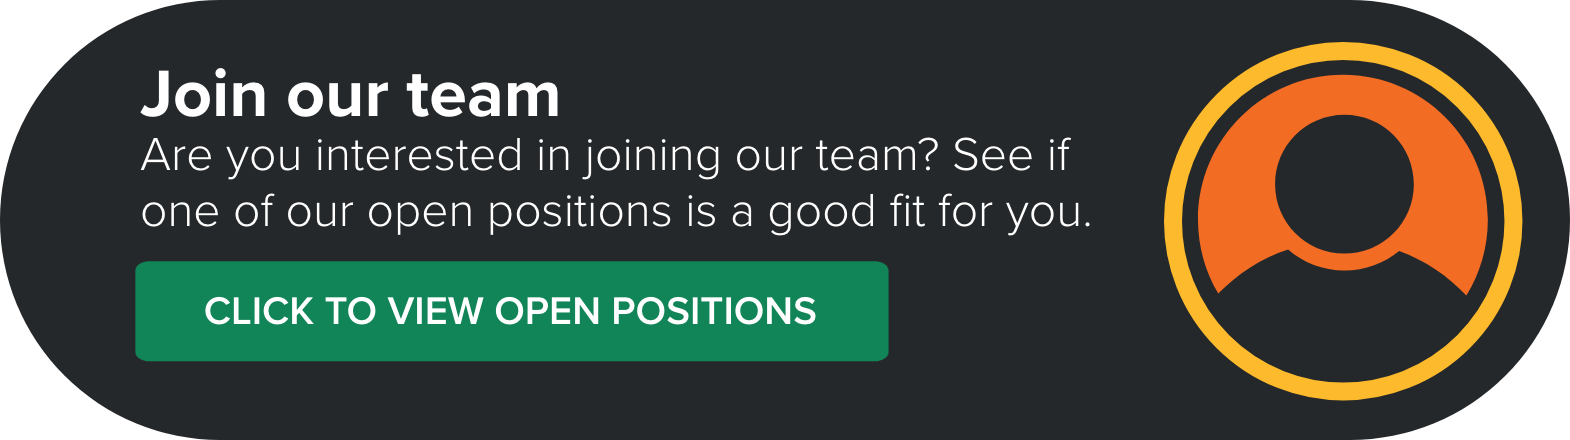Click the empty dark banner area below the avatar ring
Viewport: 1570px width, 440px height.
[x=1343, y=421]
